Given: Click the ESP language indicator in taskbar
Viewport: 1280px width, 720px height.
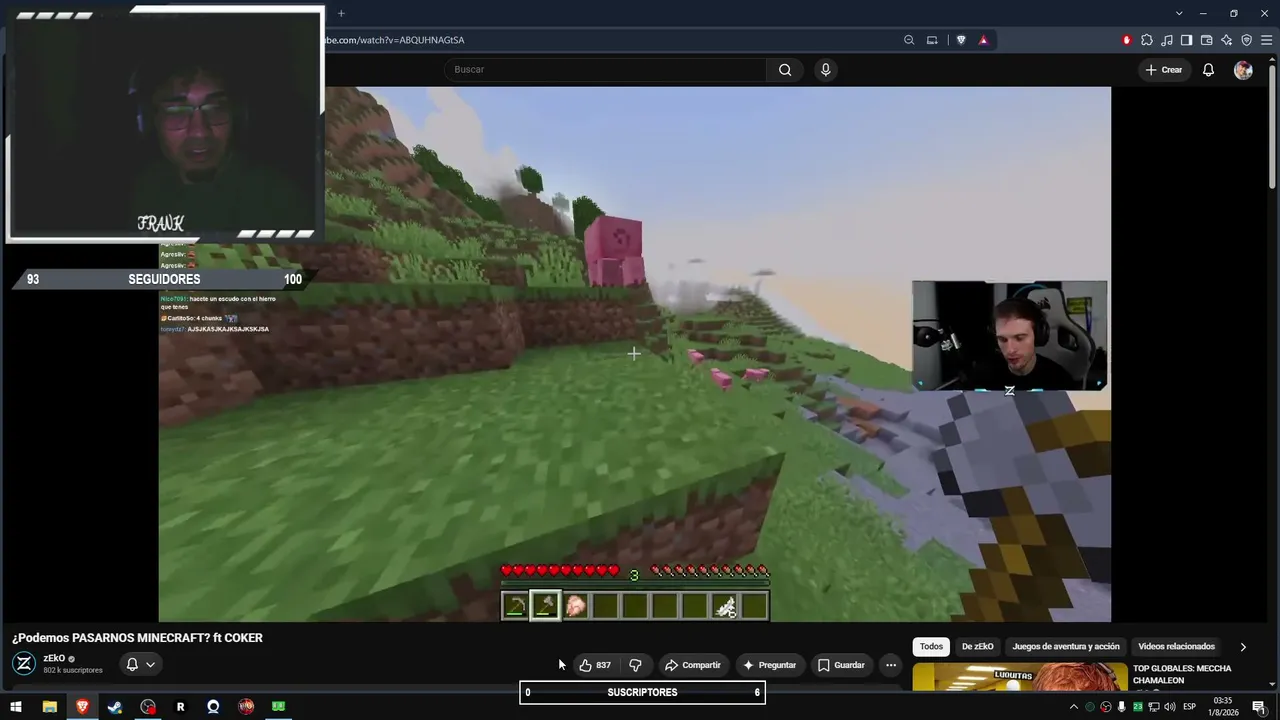Looking at the screenshot, I should click(1189, 707).
